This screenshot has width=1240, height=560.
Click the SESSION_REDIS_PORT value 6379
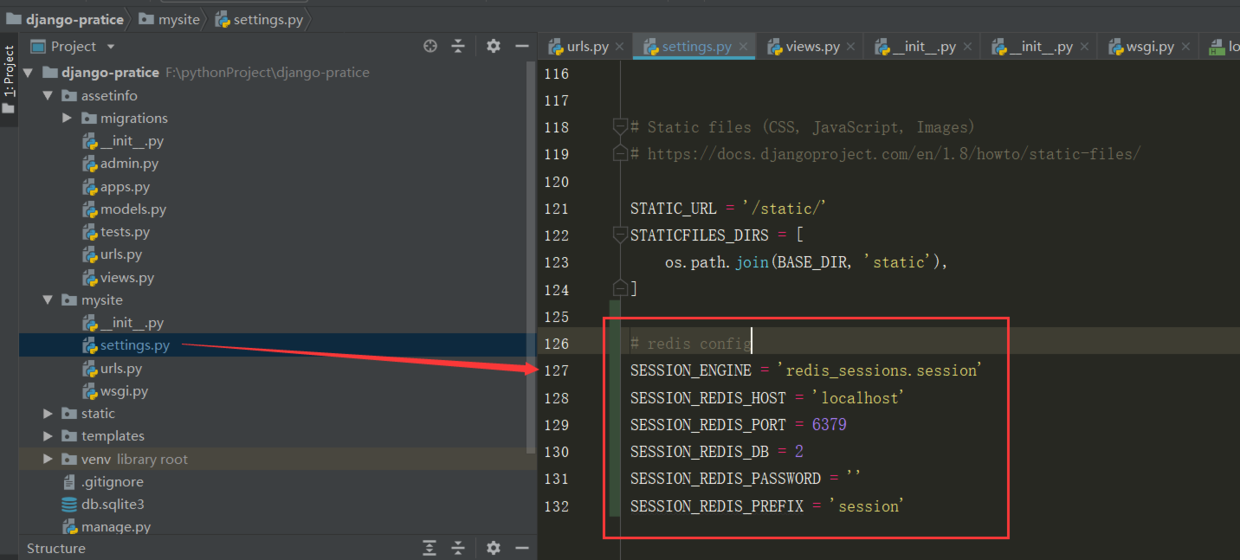pyautogui.click(x=829, y=424)
